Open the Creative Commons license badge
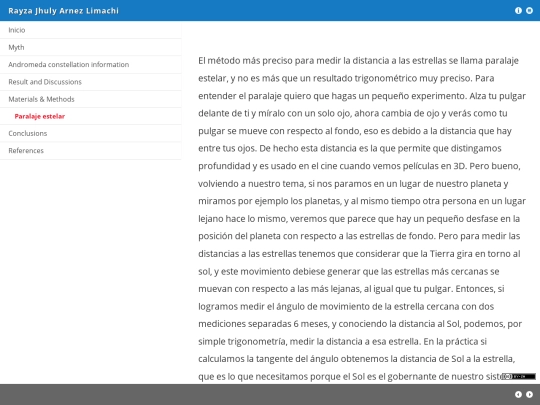Screen dimensions: 540x405 (x=518, y=376)
